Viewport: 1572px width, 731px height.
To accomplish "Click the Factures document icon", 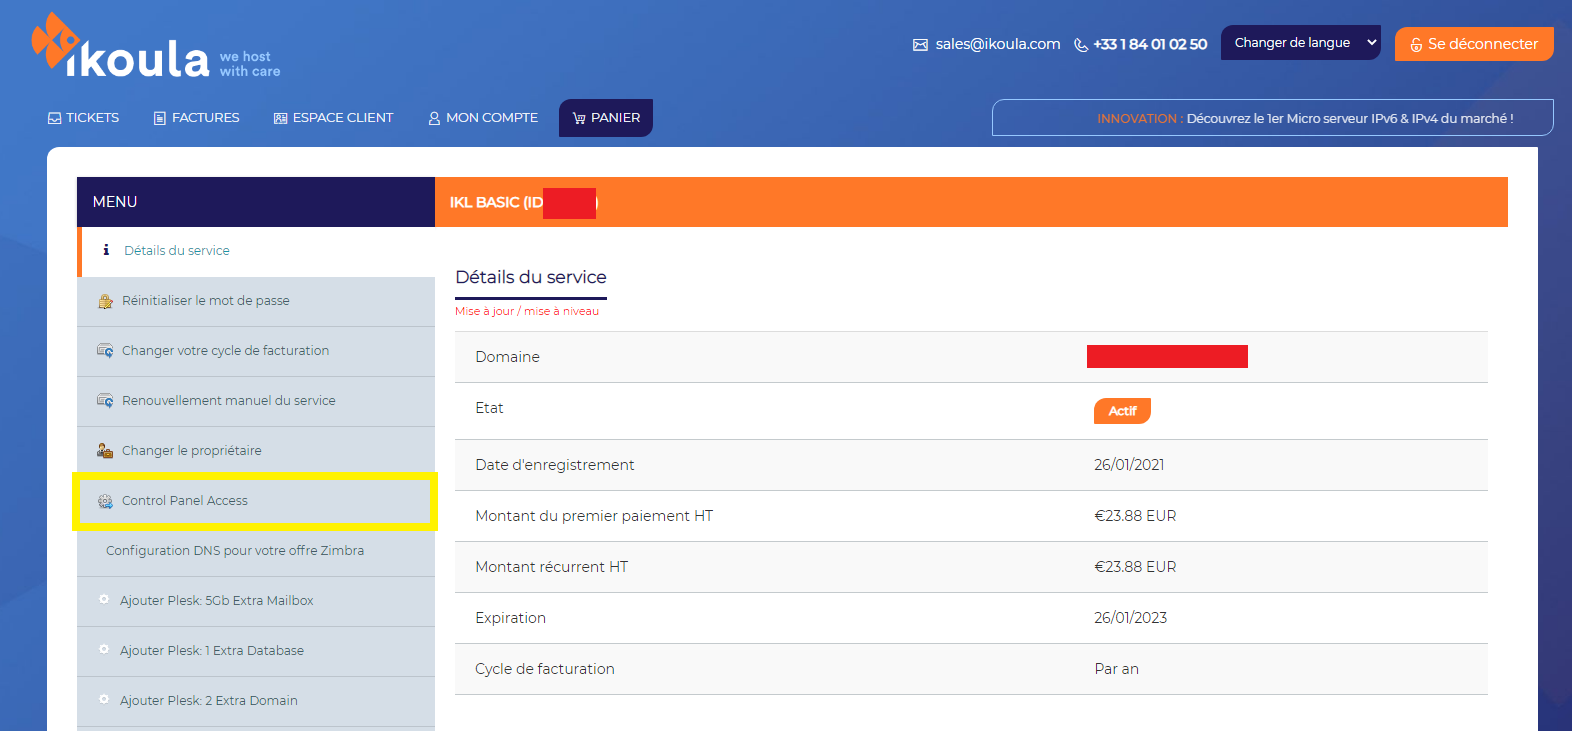I will click(x=160, y=118).
